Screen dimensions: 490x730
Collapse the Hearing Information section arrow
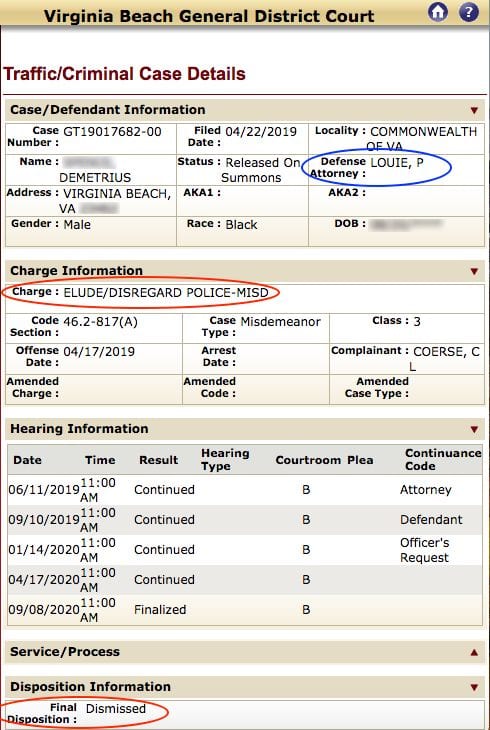pos(474,429)
